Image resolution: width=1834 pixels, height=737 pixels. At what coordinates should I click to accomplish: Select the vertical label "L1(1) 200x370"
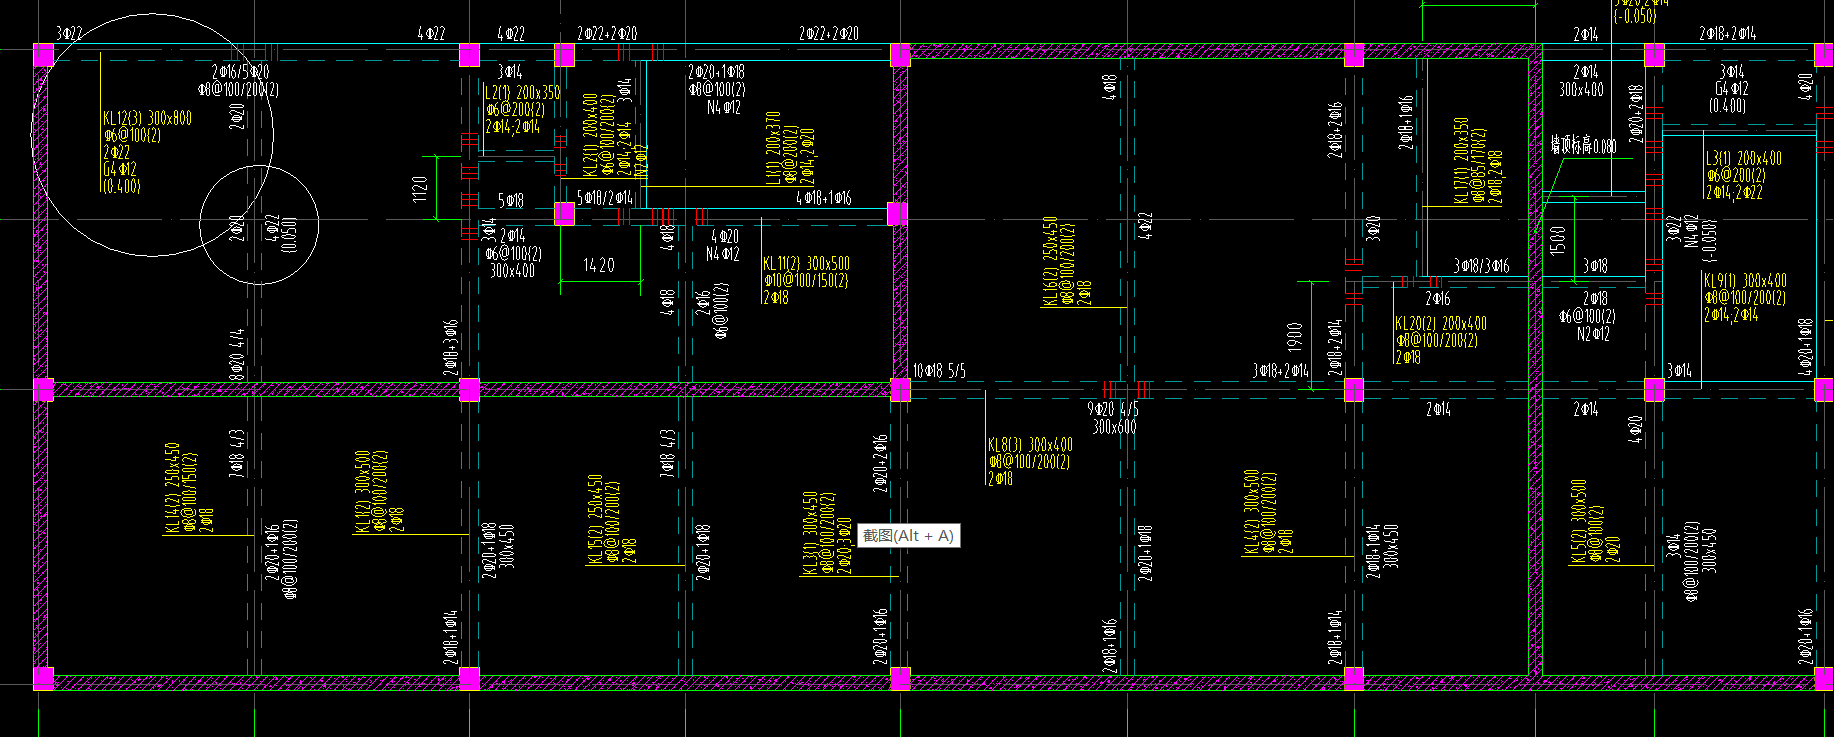click(773, 148)
